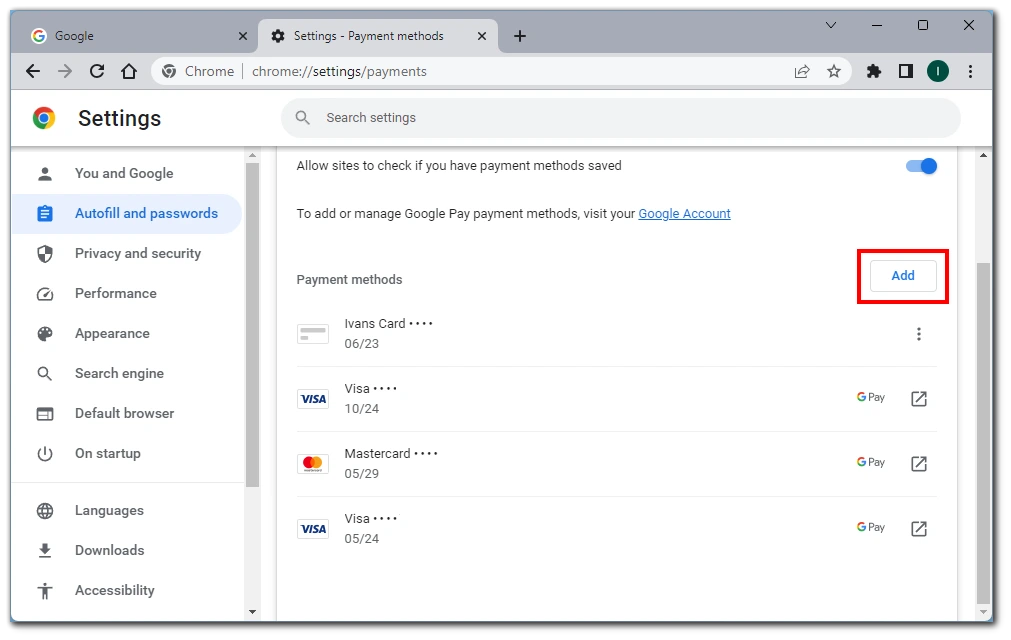Open the home page via house icon
1011x640 pixels.
[129, 72]
